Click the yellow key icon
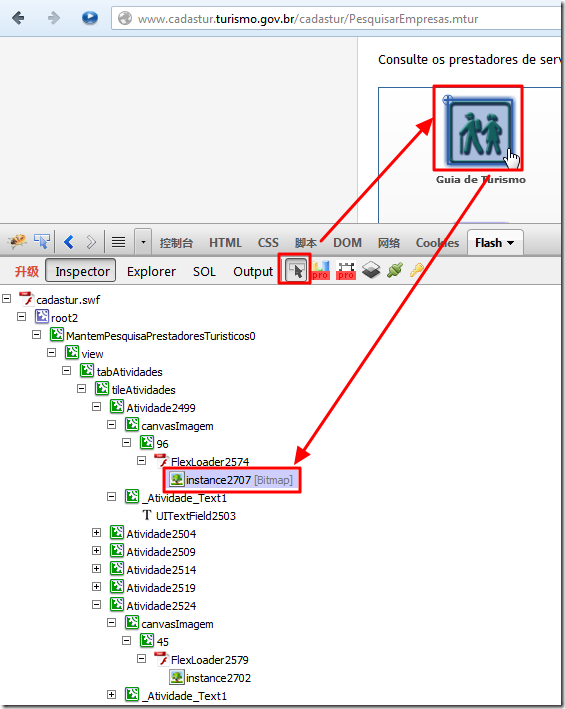 pyautogui.click(x=416, y=270)
